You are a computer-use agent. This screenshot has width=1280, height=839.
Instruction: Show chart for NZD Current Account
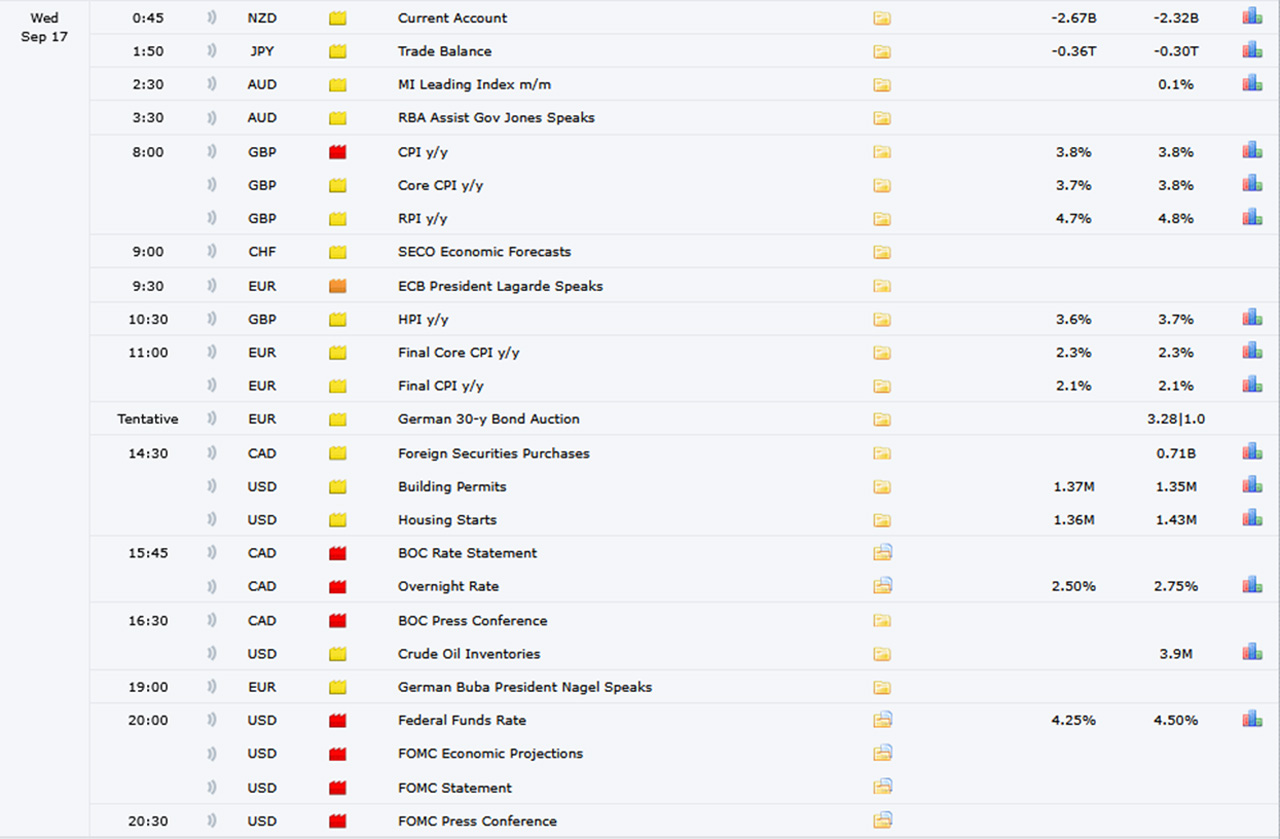point(1252,17)
